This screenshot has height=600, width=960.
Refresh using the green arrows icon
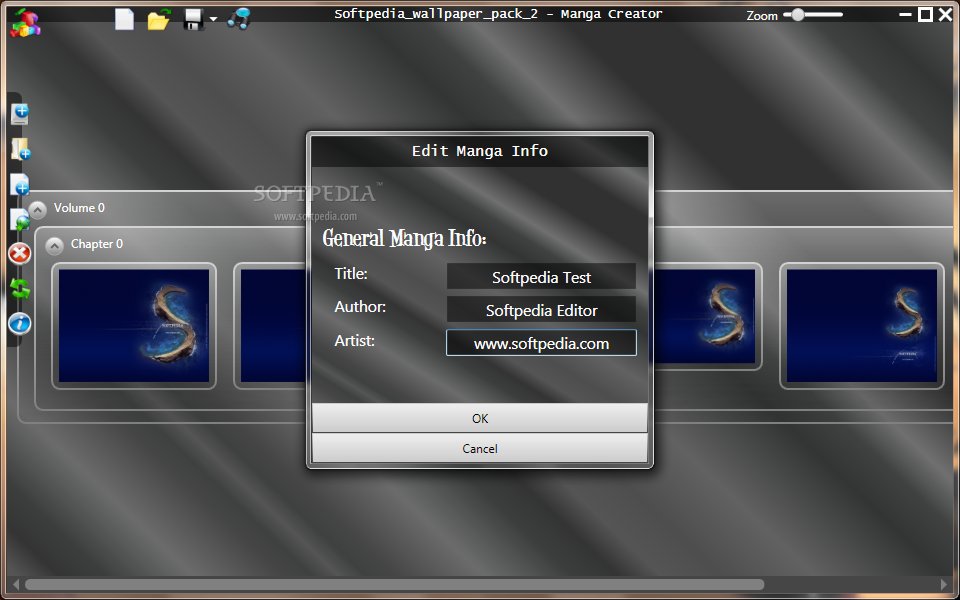click(20, 288)
